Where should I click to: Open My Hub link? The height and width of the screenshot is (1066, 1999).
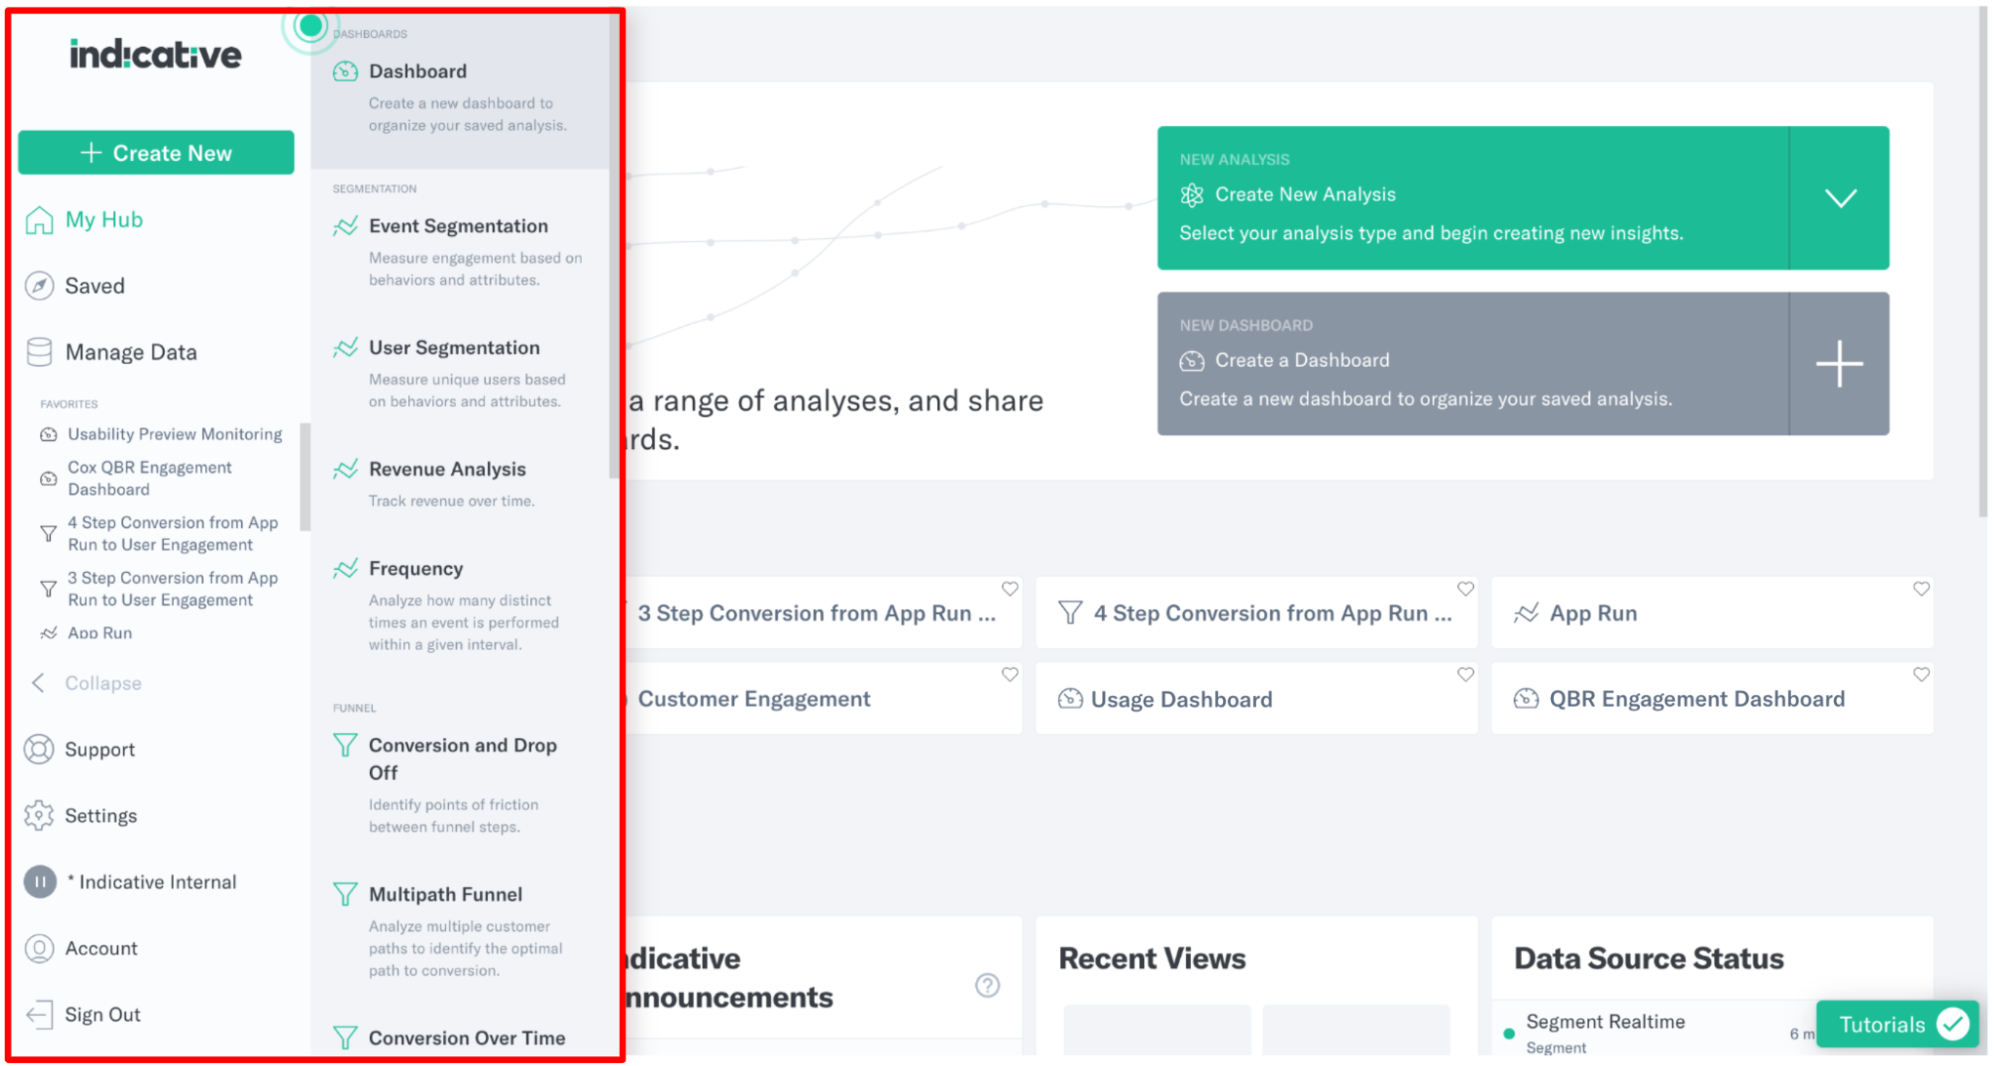(x=104, y=220)
